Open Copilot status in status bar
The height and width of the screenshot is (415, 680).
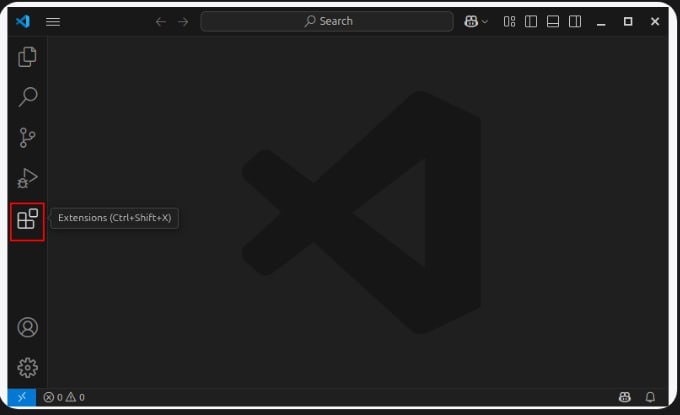click(x=624, y=397)
